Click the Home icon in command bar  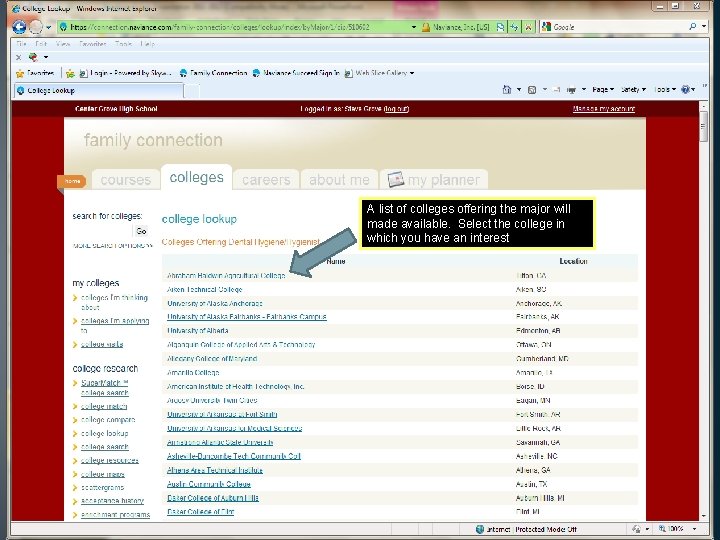507,90
